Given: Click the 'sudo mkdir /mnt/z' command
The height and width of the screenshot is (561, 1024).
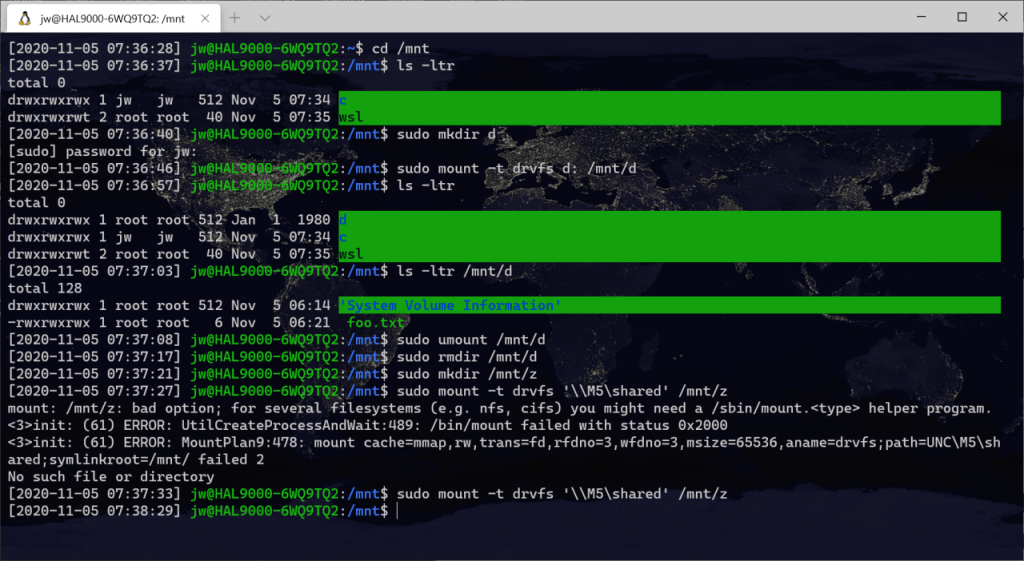Looking at the screenshot, I should [x=466, y=374].
